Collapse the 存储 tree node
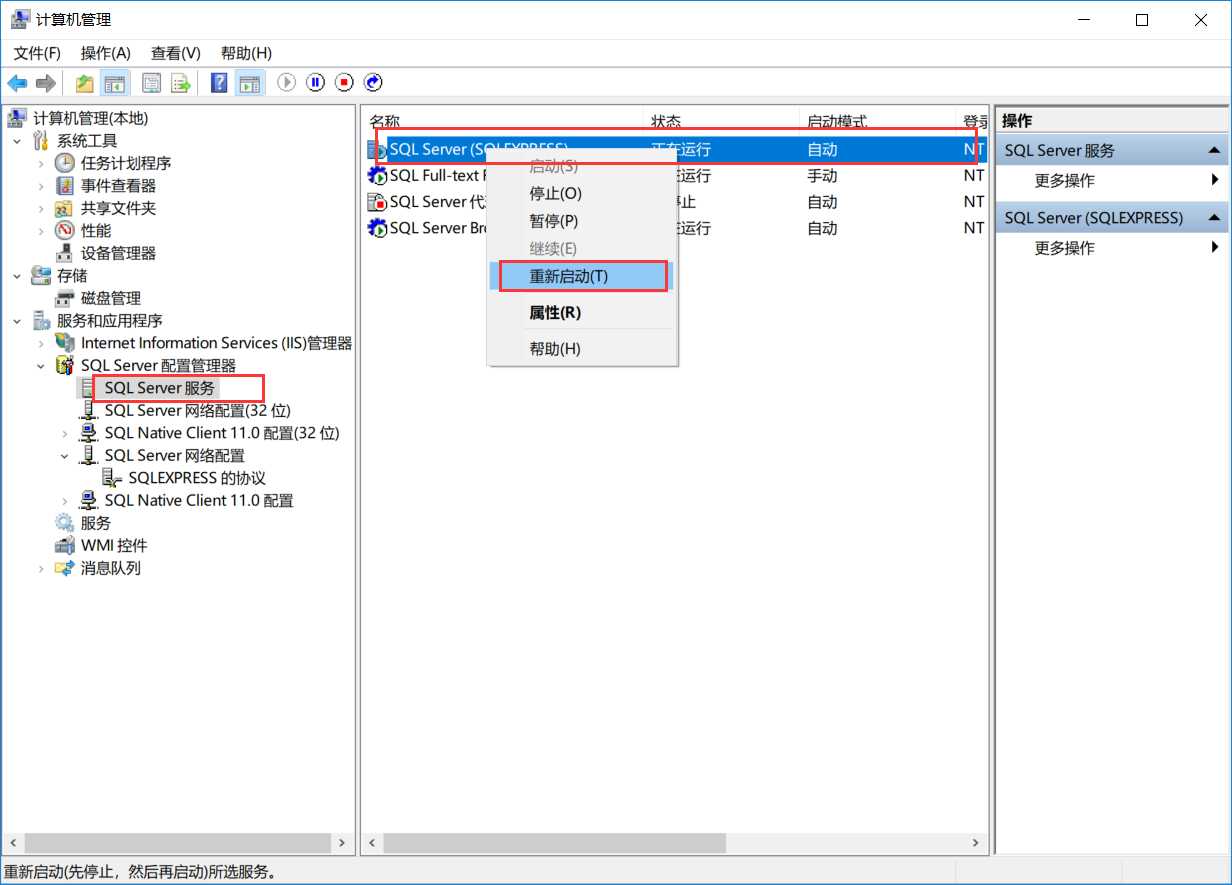The image size is (1232, 885). point(17,276)
